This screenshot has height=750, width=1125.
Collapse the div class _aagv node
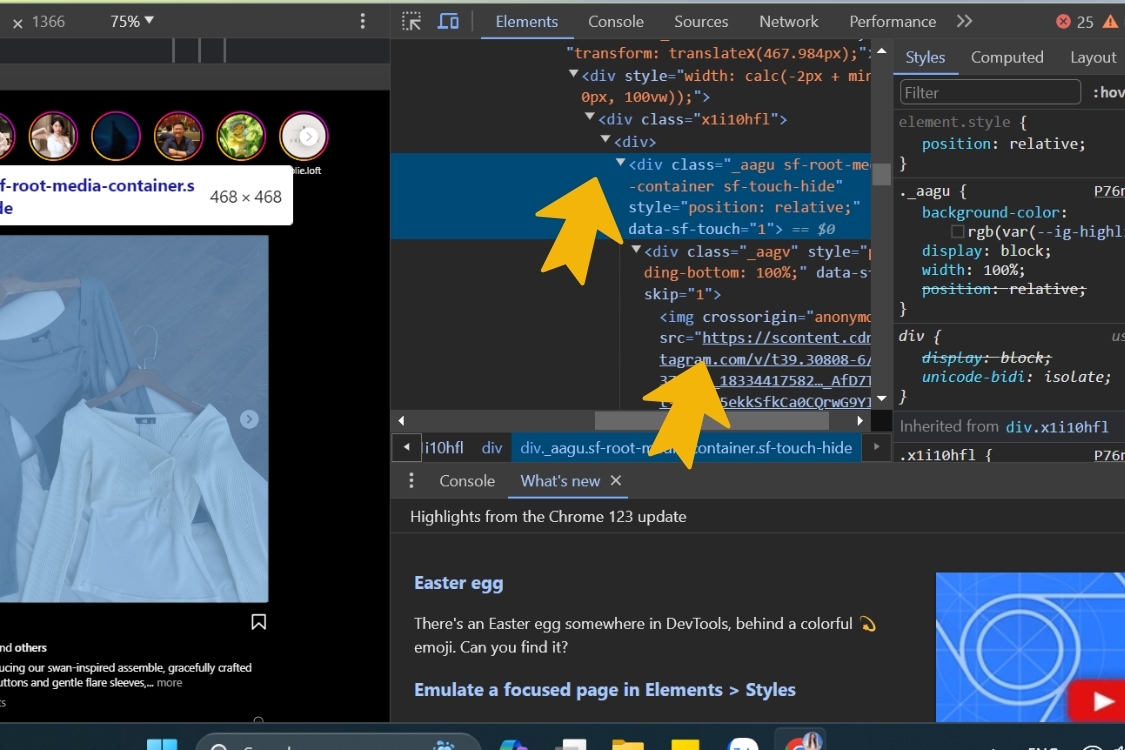coord(636,250)
